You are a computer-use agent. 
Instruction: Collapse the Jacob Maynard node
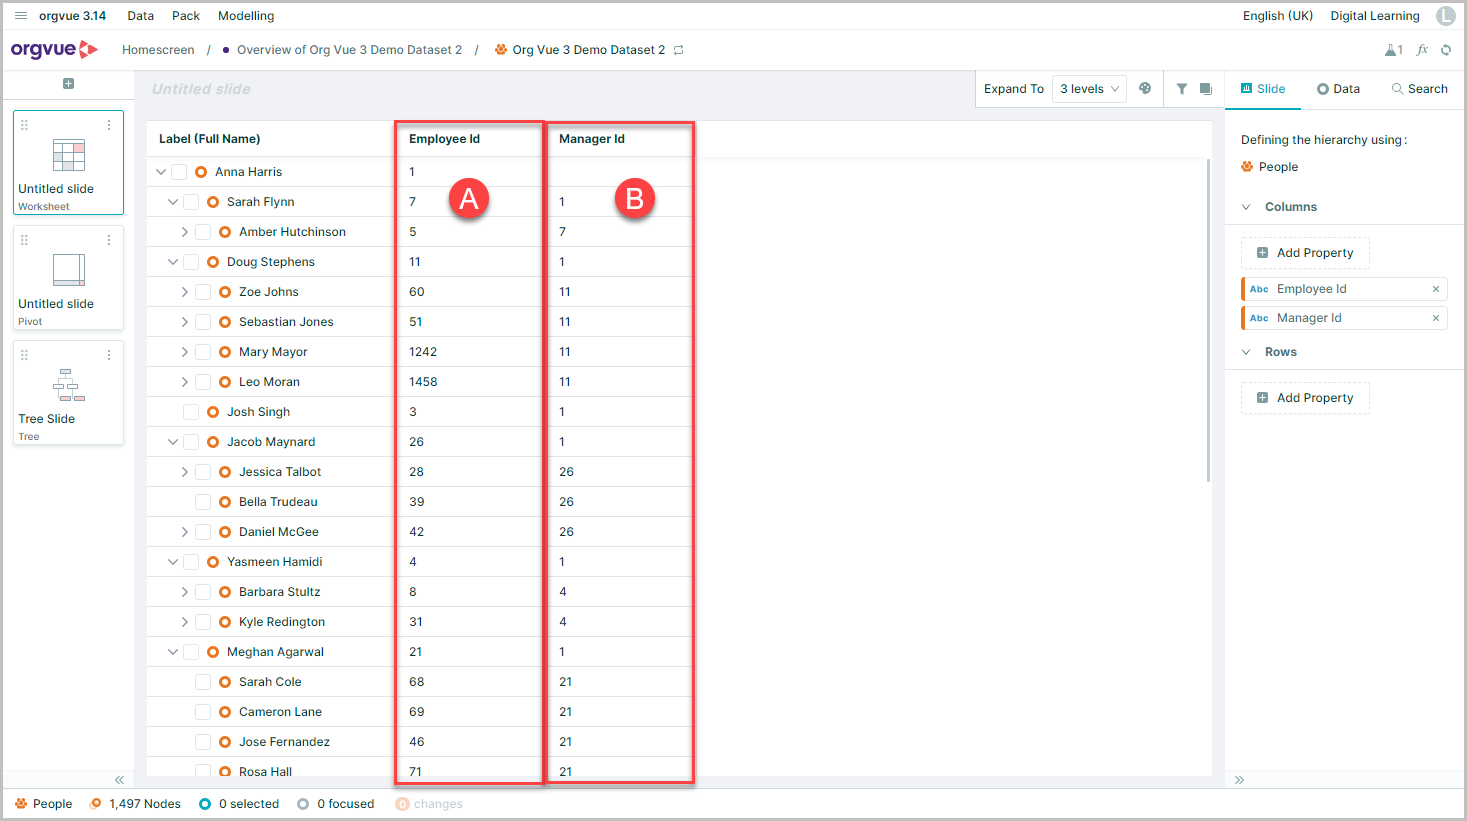pyautogui.click(x=173, y=442)
